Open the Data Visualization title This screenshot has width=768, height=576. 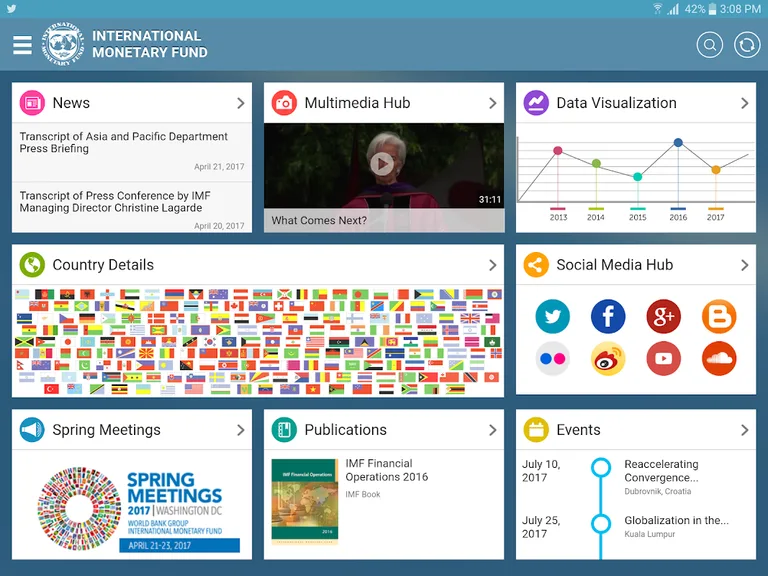[x=616, y=103]
